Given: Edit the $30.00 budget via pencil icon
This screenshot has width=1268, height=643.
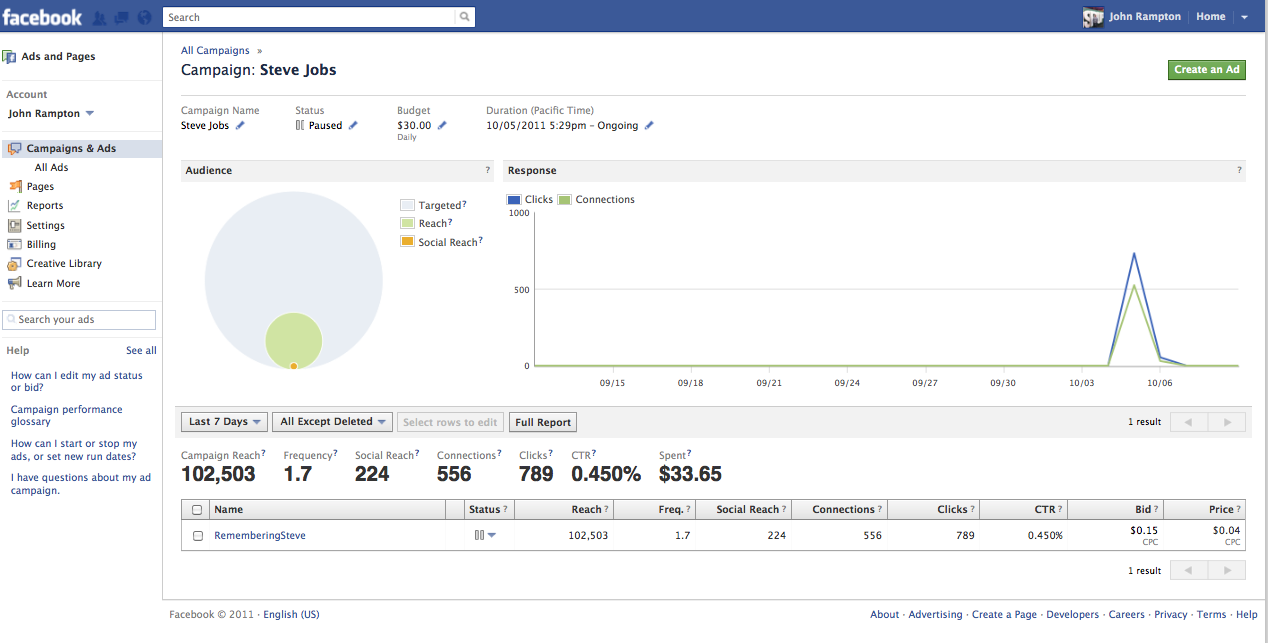Looking at the screenshot, I should 442,126.
